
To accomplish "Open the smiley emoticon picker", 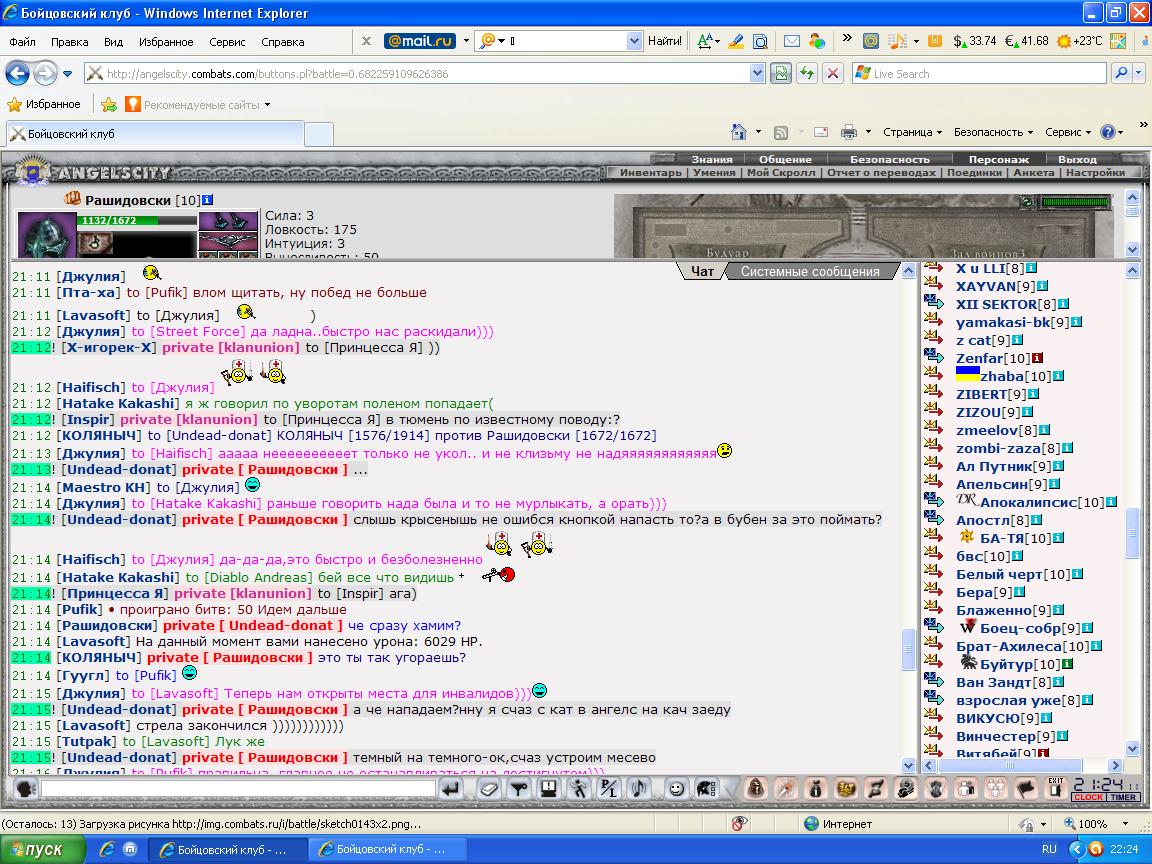I will pyautogui.click(x=676, y=789).
